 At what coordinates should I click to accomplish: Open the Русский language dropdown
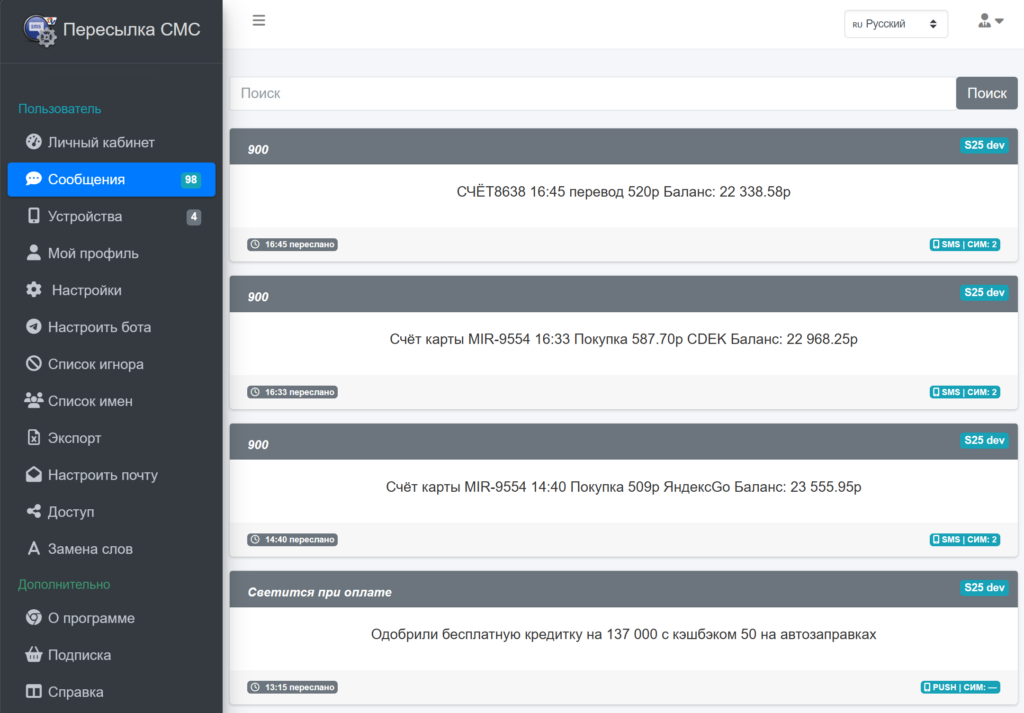[895, 24]
